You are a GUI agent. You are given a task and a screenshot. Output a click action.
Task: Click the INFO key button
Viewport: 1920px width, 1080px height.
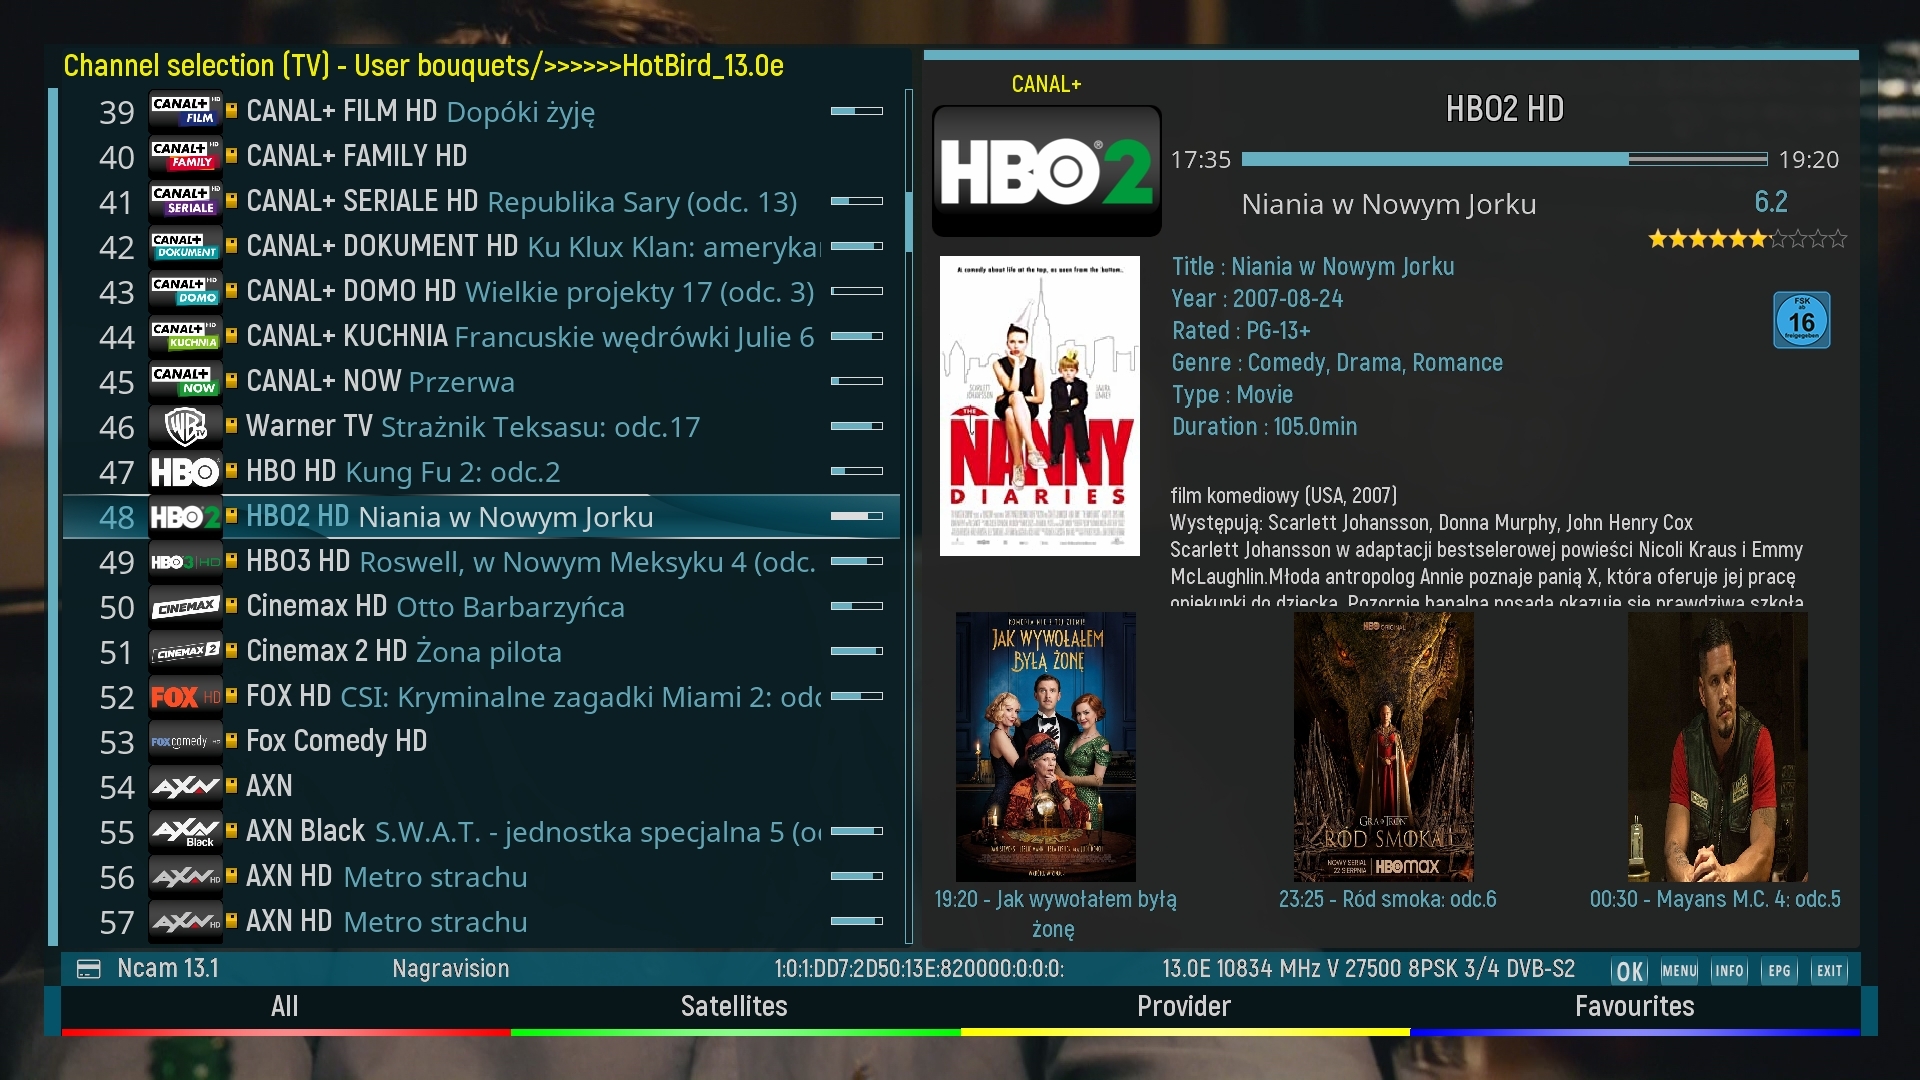point(1729,971)
